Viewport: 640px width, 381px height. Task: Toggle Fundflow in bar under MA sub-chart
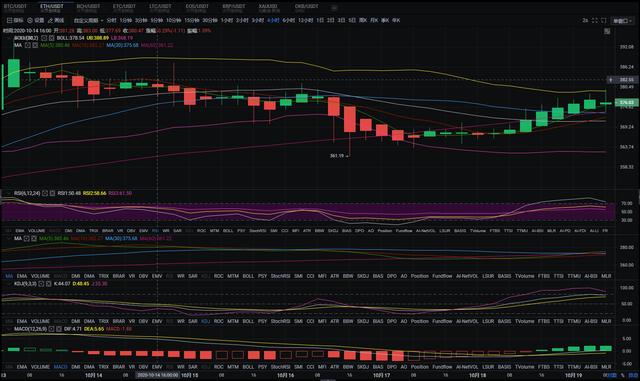(442, 276)
